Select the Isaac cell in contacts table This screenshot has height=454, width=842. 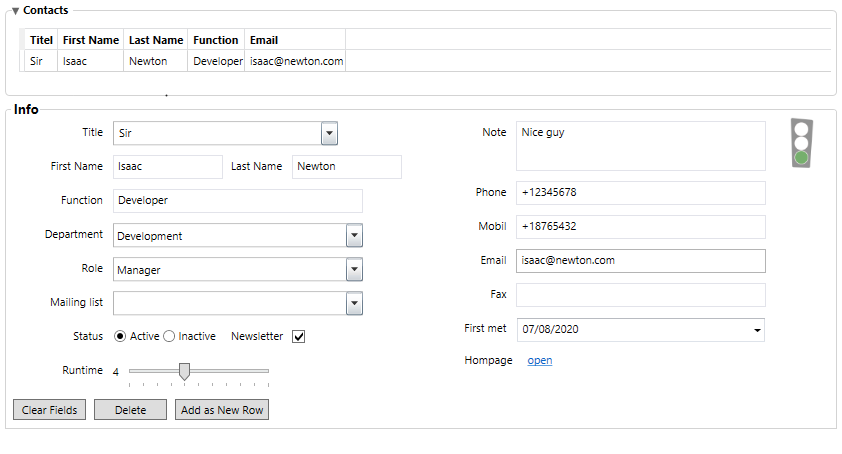pyautogui.click(x=90, y=61)
